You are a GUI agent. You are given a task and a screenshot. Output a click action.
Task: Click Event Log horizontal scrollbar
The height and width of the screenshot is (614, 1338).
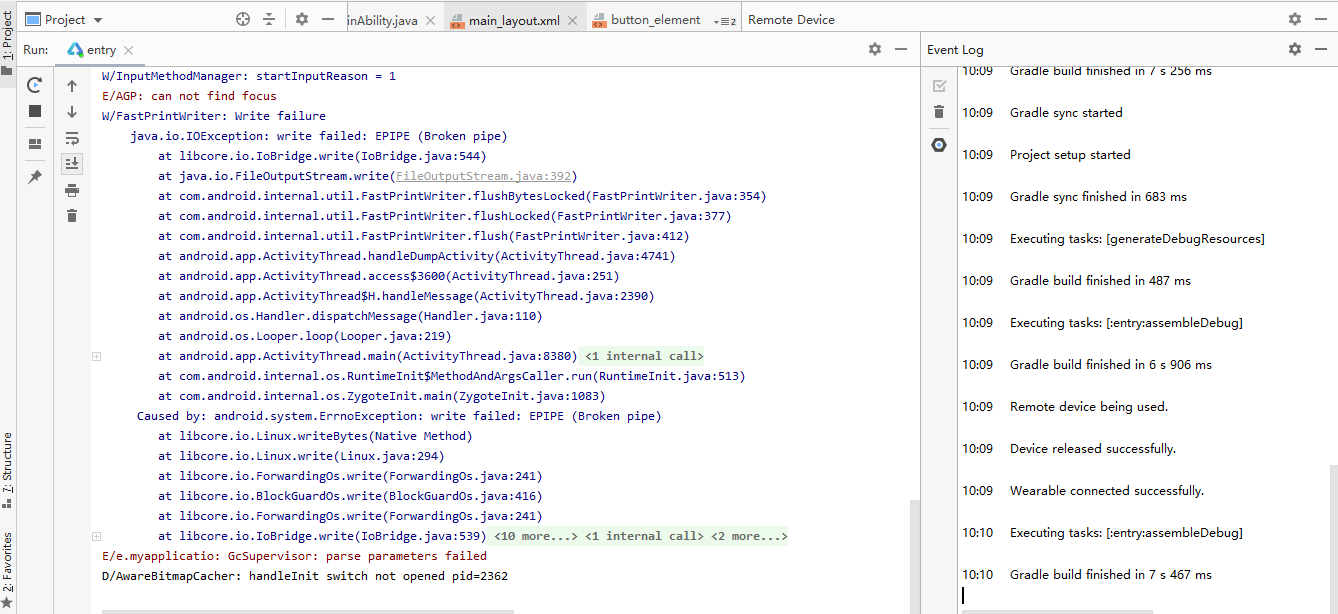click(x=1055, y=611)
